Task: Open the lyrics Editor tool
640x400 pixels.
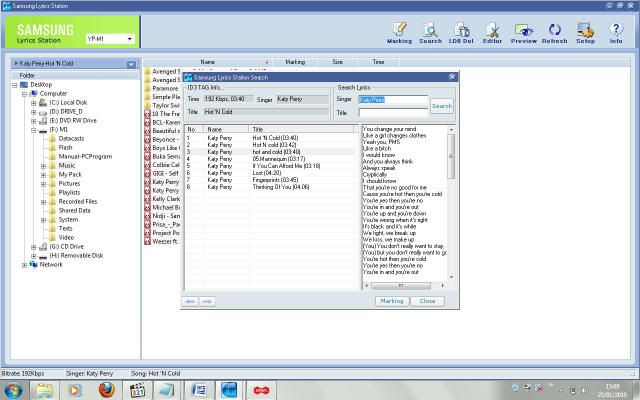Action: (492, 33)
